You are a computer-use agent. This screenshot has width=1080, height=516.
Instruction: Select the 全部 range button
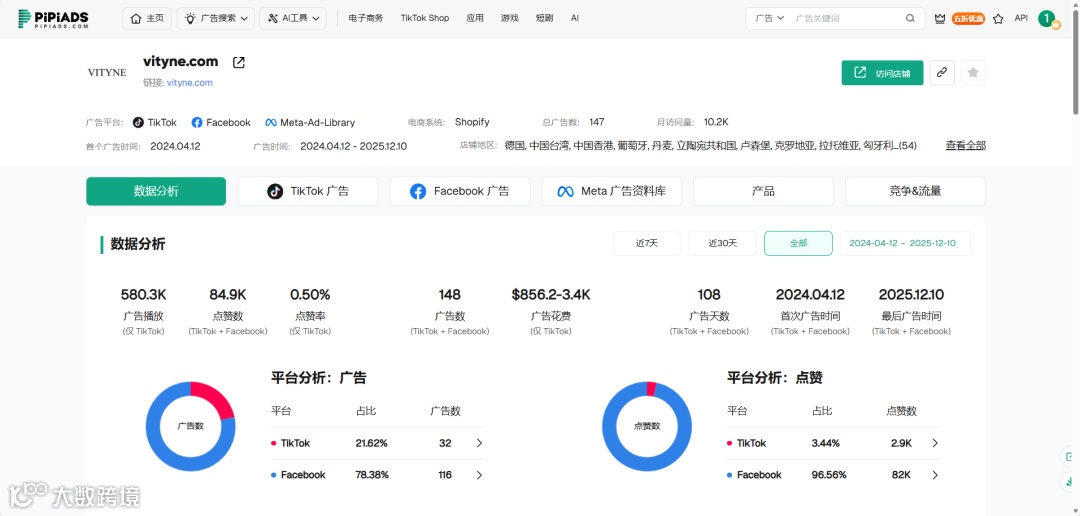pos(798,243)
